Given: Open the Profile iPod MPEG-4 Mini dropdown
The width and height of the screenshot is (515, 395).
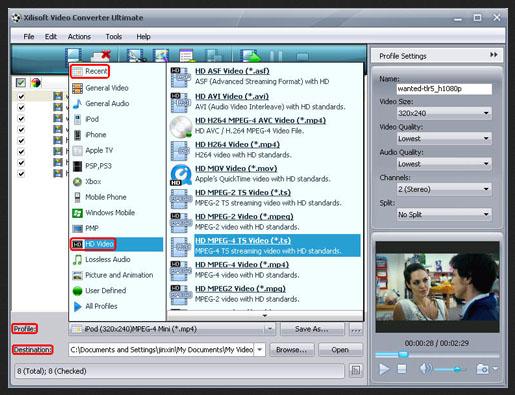Looking at the screenshot, I should point(173,329).
